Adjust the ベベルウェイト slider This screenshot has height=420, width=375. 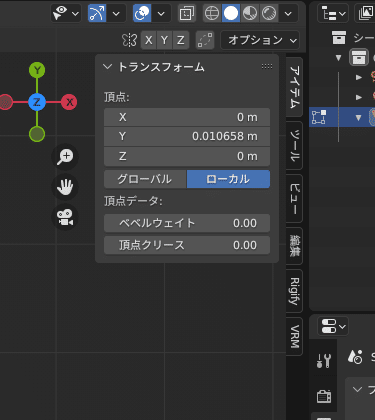pos(187,223)
